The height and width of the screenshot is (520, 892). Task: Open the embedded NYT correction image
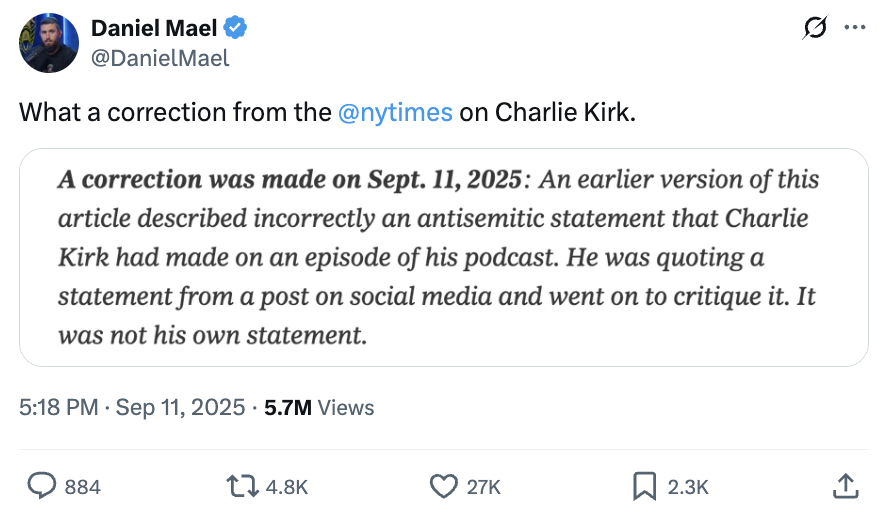pyautogui.click(x=444, y=257)
